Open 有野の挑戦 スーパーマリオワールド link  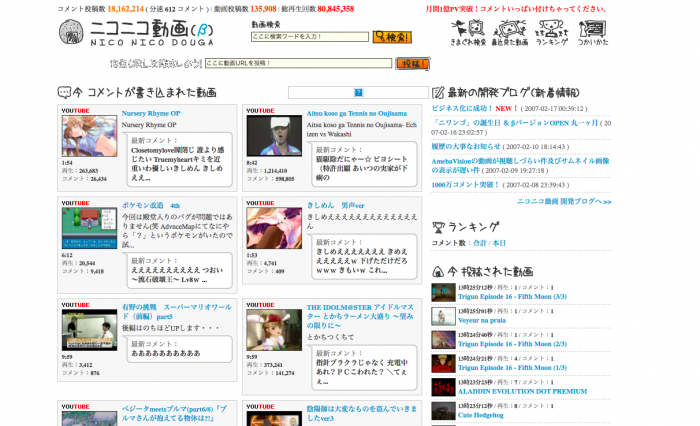point(177,312)
